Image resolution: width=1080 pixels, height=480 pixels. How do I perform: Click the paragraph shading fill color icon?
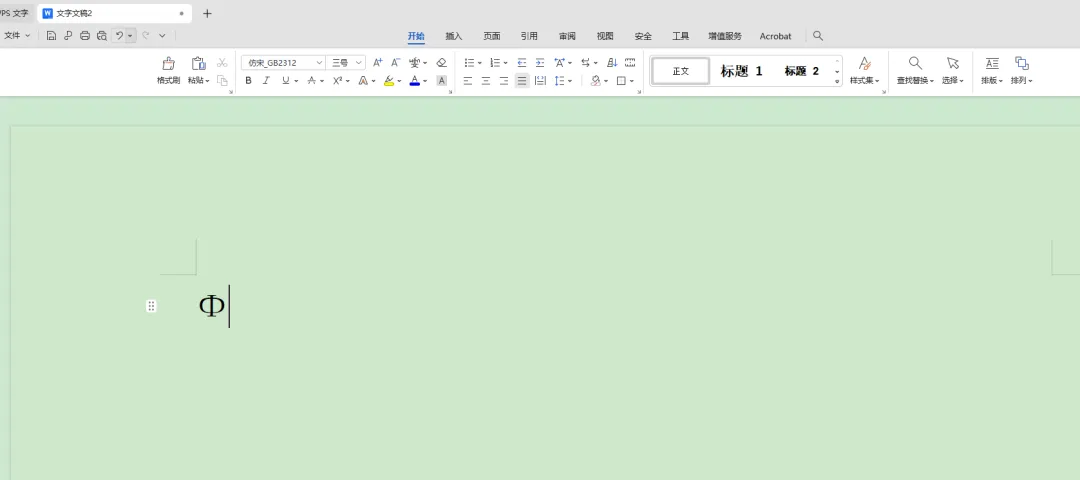point(596,81)
